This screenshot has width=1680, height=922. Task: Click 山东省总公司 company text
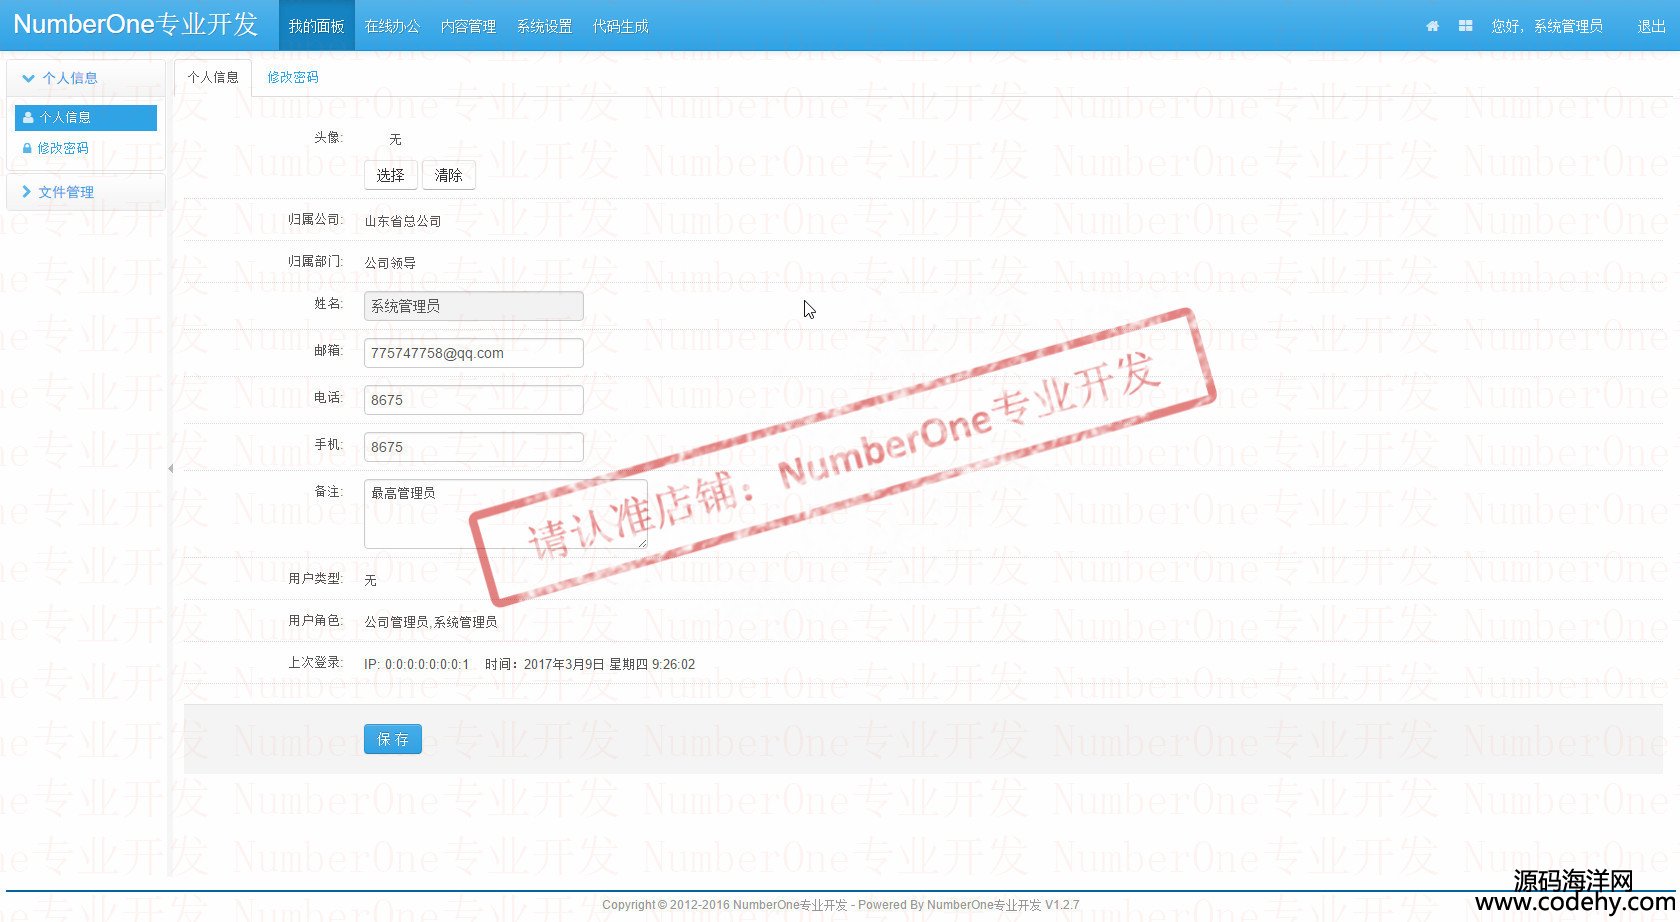[x=403, y=221]
